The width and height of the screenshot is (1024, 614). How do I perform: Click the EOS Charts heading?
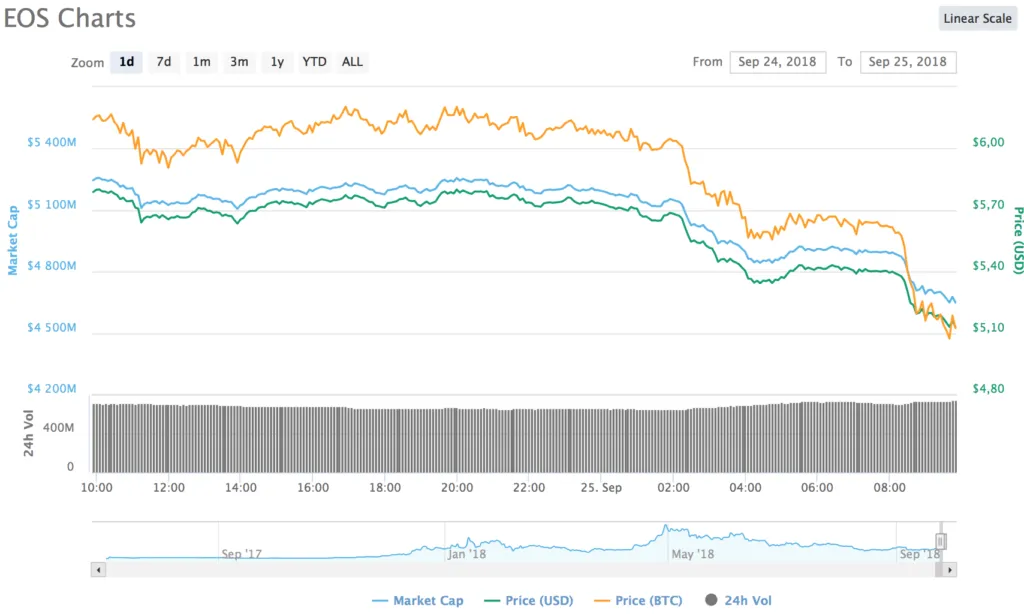[70, 18]
